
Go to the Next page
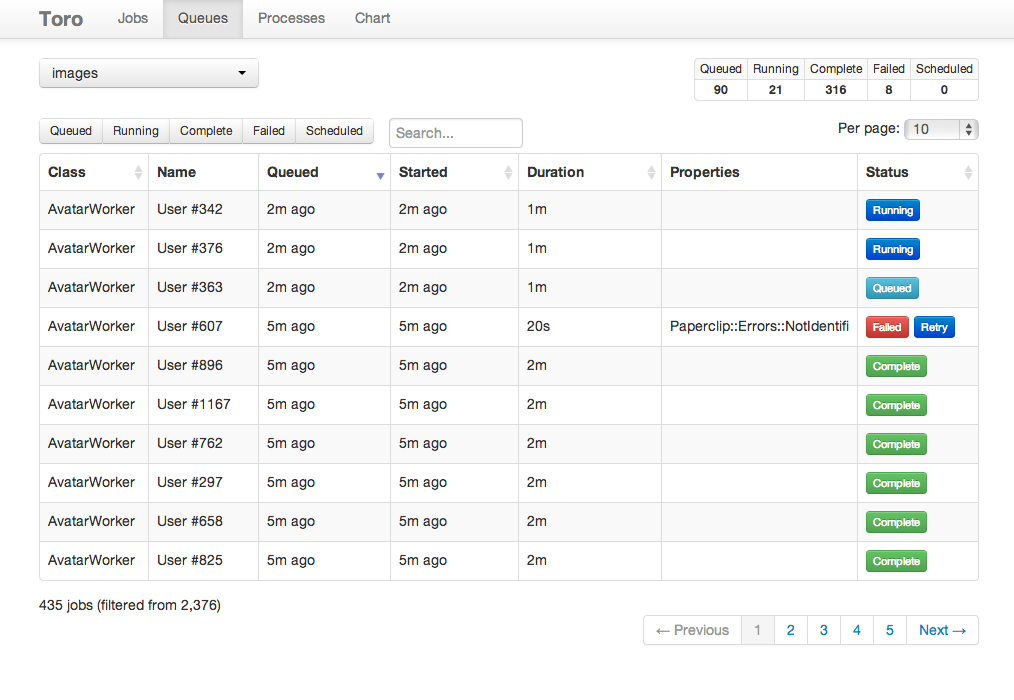[942, 630]
